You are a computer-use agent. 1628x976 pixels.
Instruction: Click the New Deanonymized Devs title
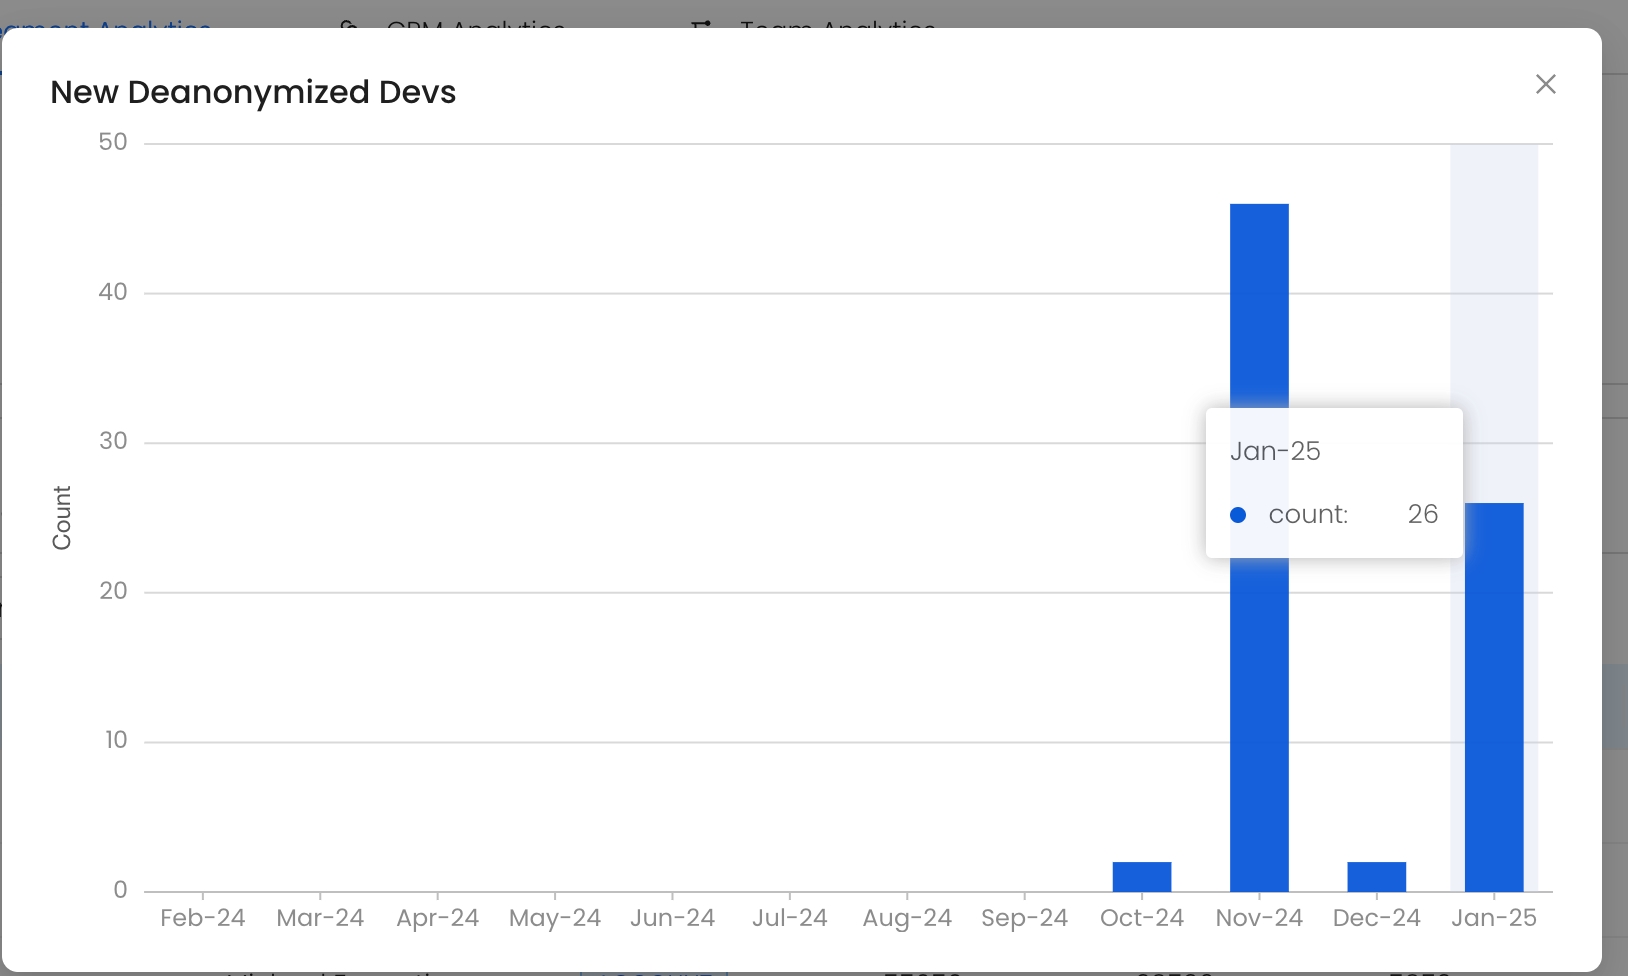[253, 92]
